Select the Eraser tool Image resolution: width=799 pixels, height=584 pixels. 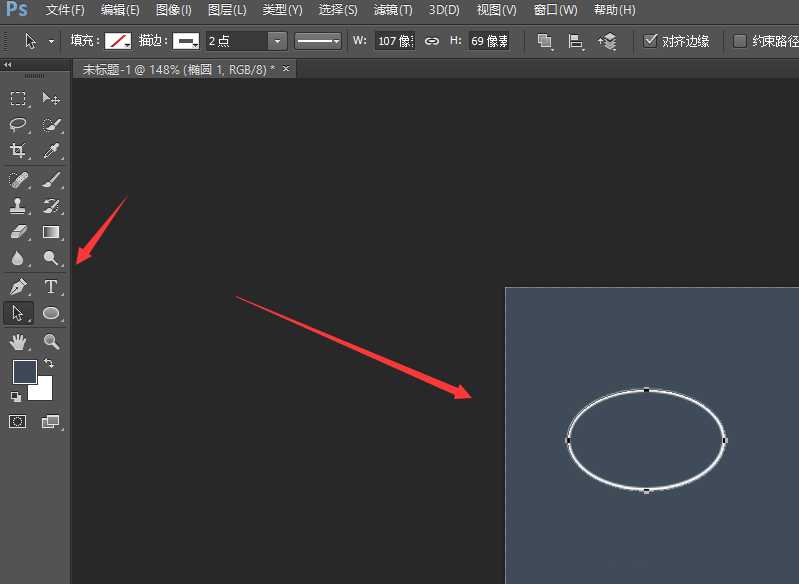point(18,232)
